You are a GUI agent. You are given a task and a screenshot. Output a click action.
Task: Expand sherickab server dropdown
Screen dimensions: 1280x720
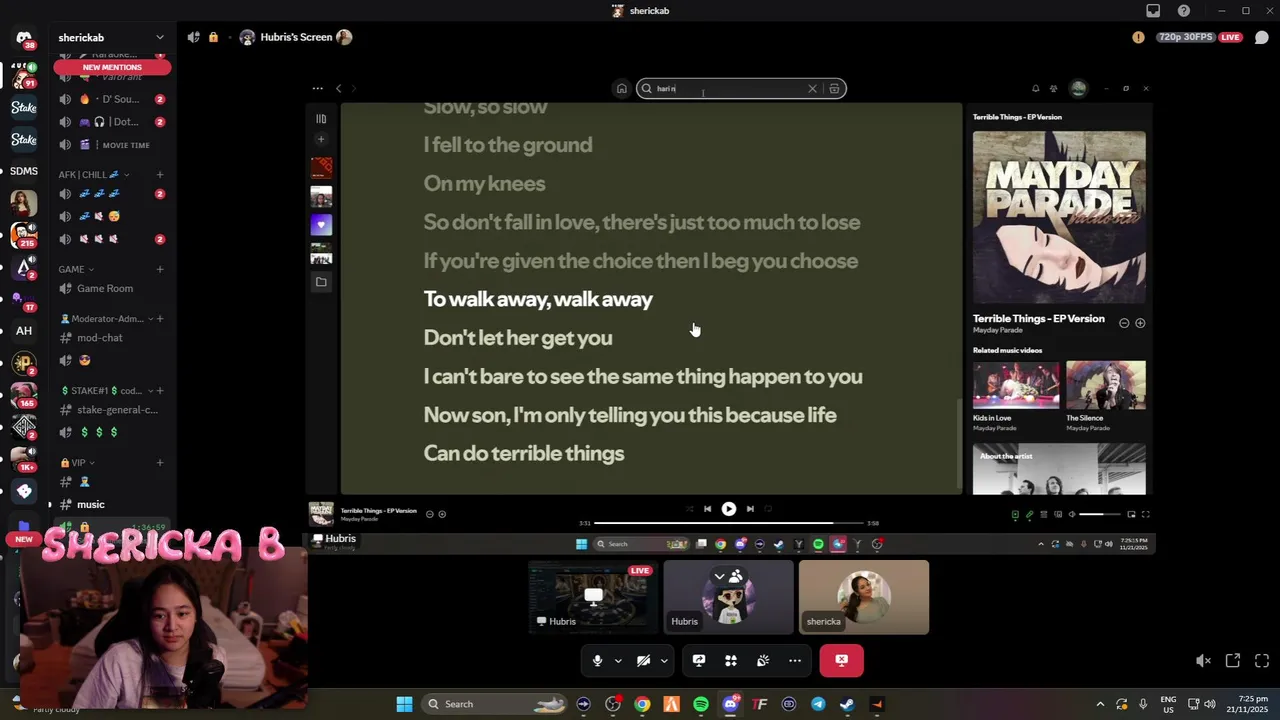tap(160, 37)
